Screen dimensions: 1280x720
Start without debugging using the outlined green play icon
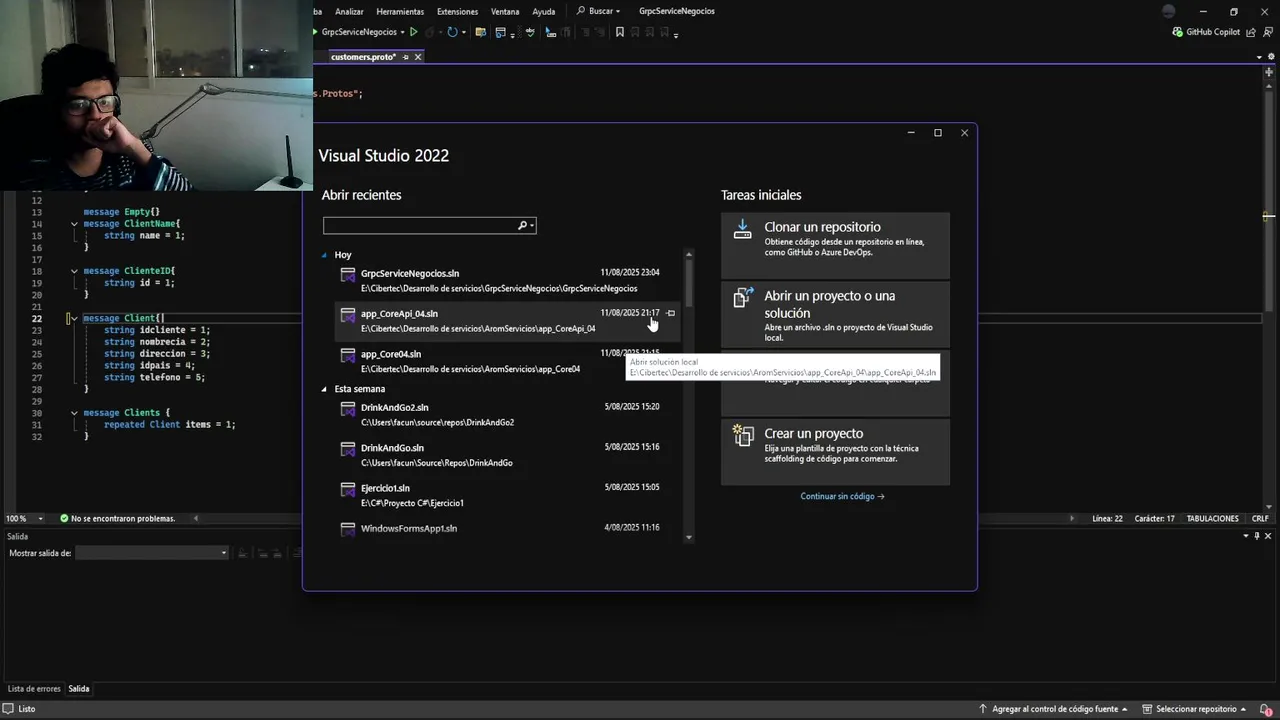(x=414, y=32)
